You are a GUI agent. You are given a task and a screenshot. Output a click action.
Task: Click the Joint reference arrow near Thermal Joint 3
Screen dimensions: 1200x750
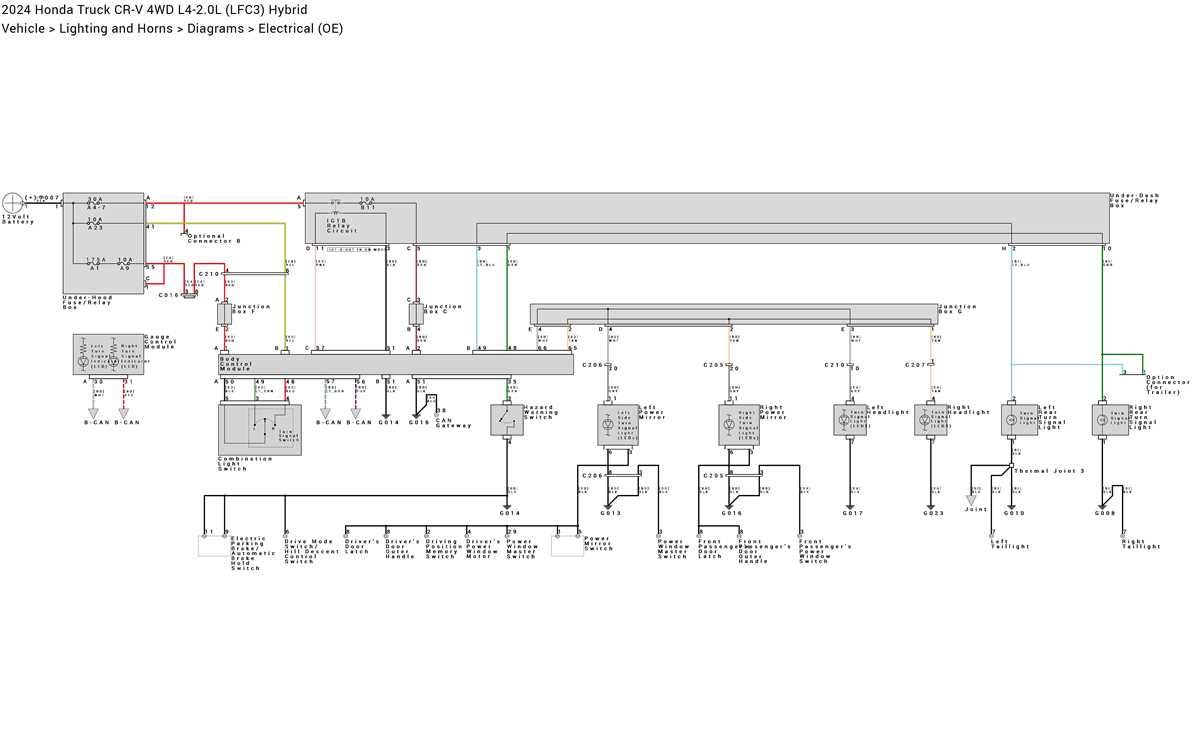point(971,499)
